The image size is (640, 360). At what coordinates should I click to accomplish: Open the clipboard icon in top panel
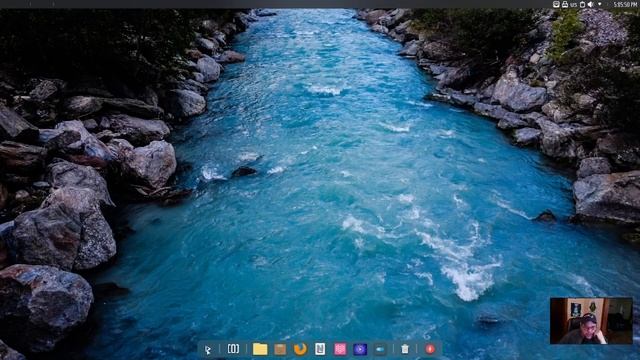point(582,4)
